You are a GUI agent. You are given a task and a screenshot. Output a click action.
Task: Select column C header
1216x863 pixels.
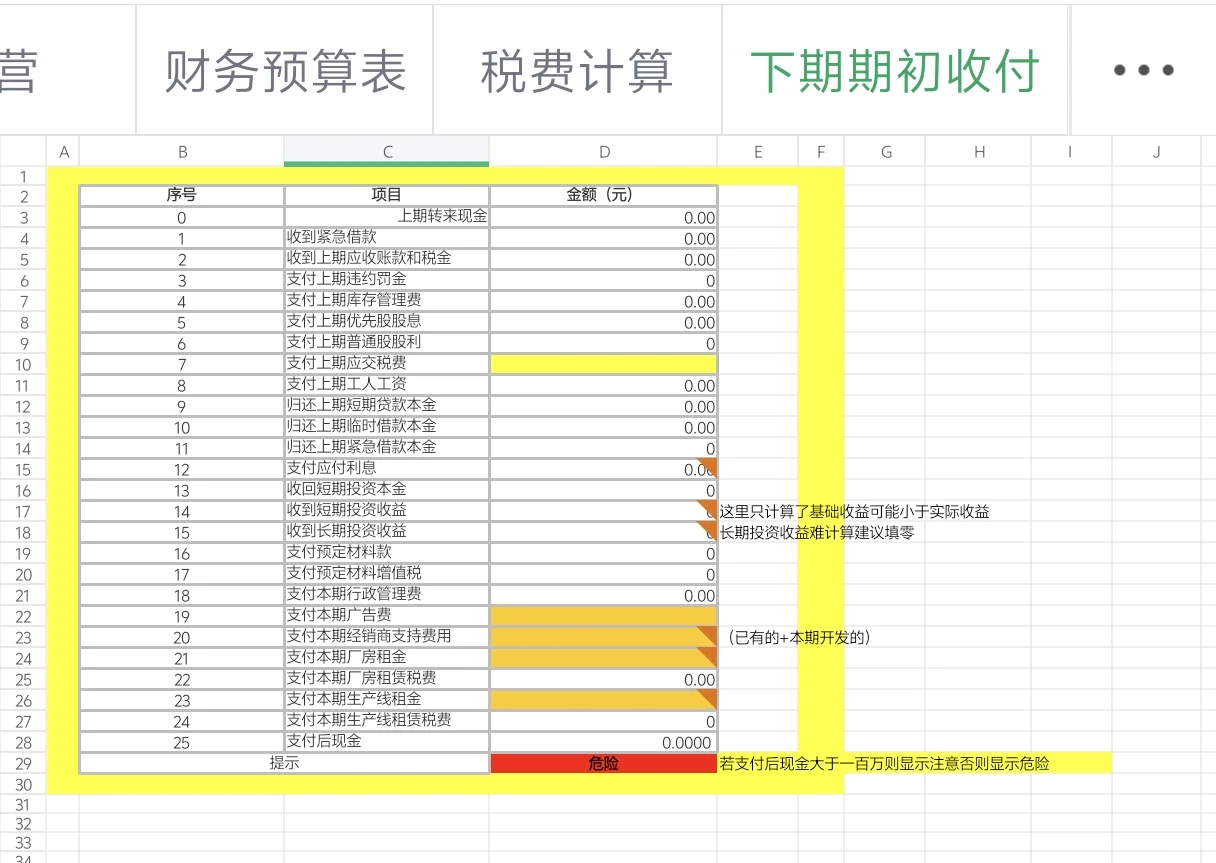click(386, 151)
